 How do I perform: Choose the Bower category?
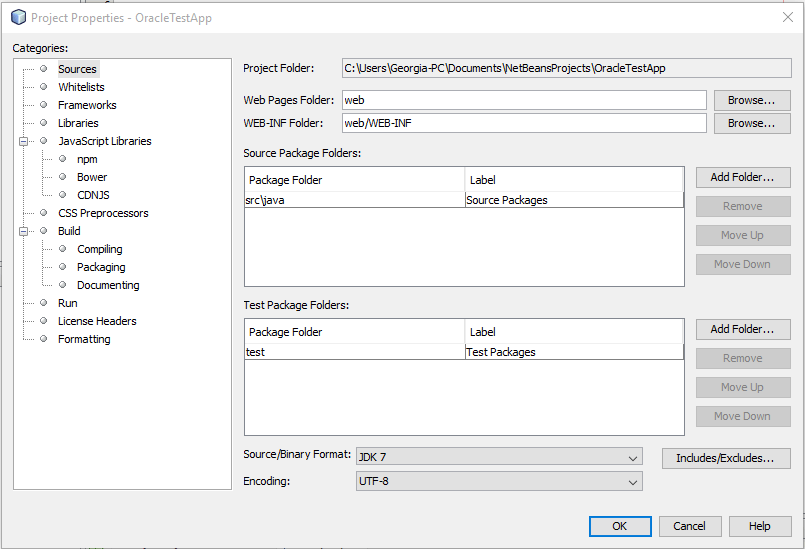92,177
